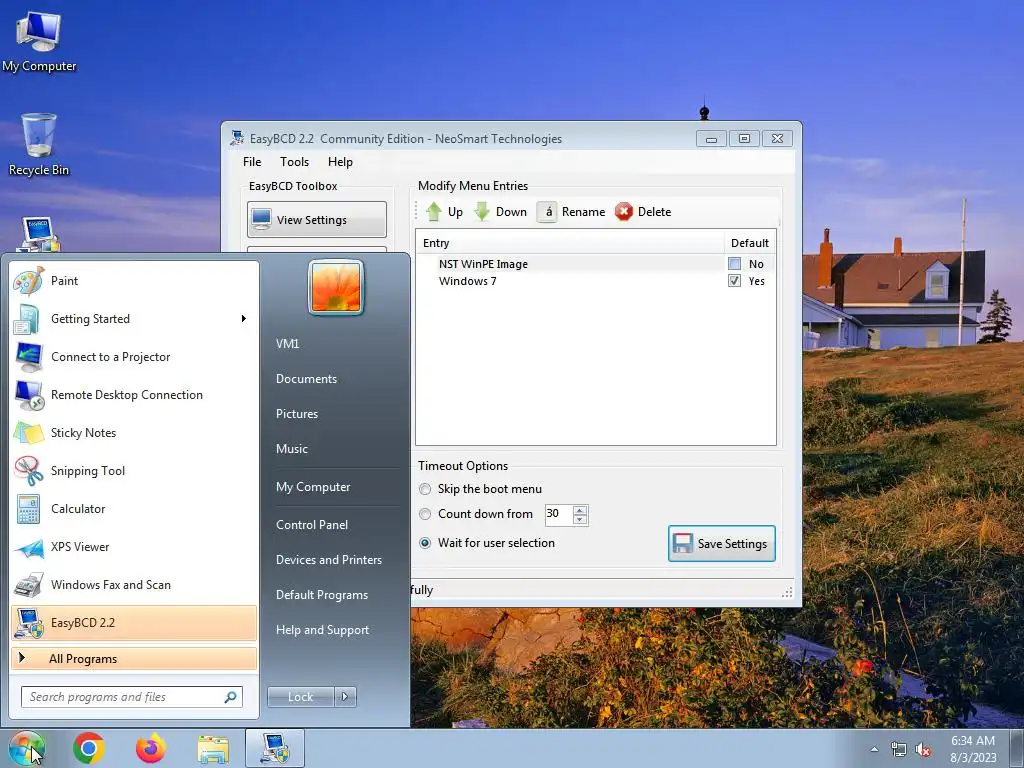Image resolution: width=1024 pixels, height=768 pixels.
Task: Select My Computer desktop icon
Action: tap(39, 42)
